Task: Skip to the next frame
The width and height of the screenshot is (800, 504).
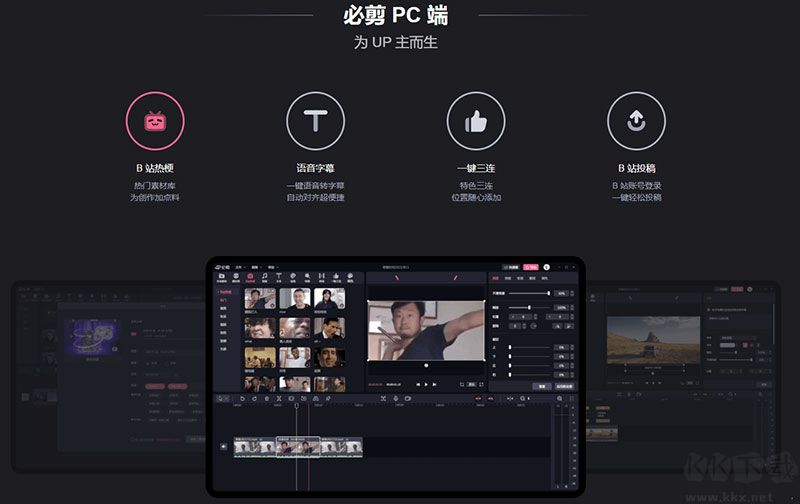Action: 434,384
